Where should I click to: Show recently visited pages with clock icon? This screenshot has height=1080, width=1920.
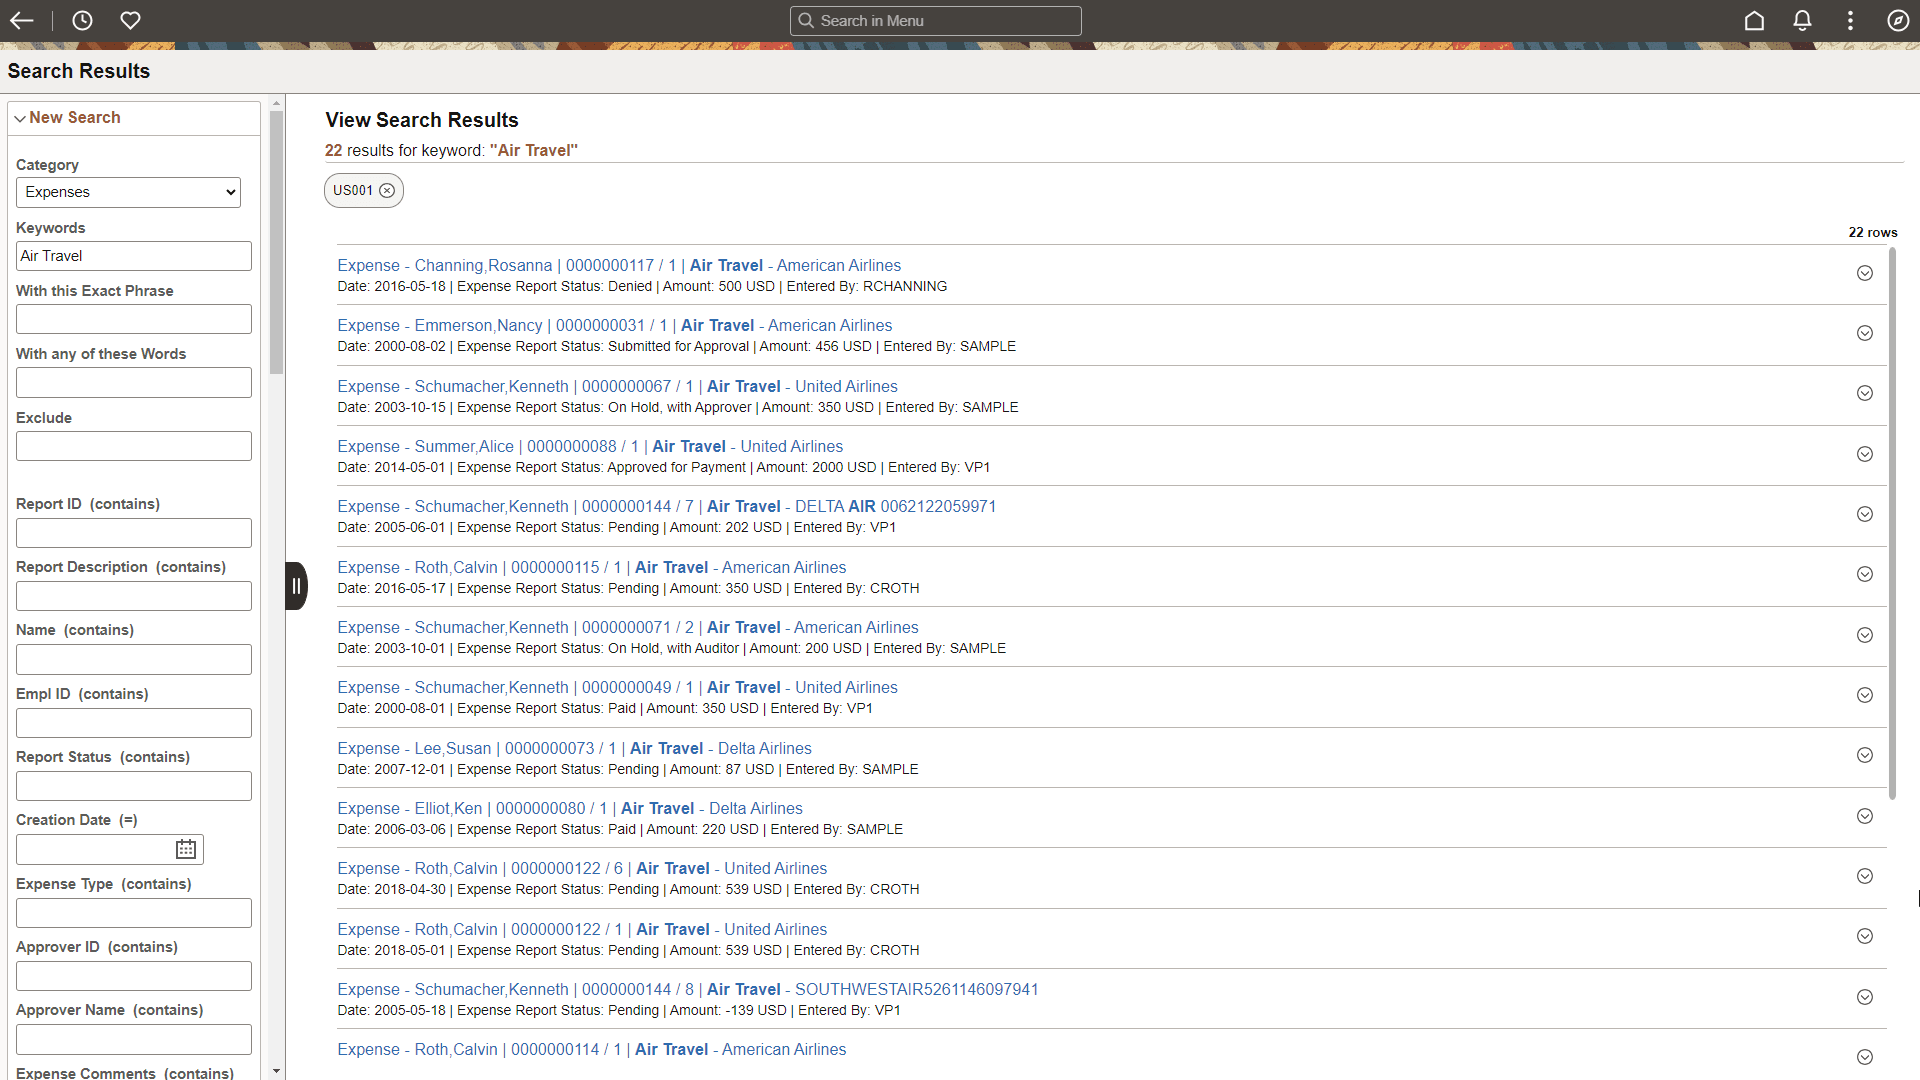(x=82, y=20)
